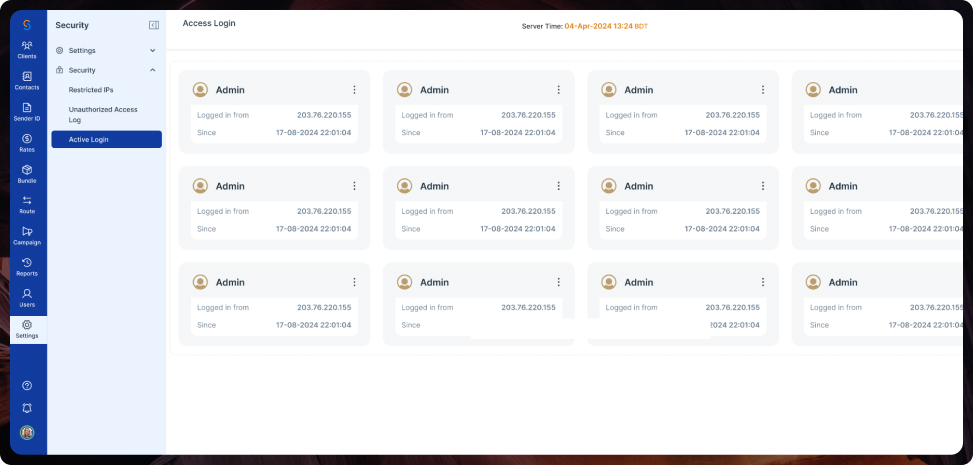Open options menu of first Admin card

tap(354, 90)
